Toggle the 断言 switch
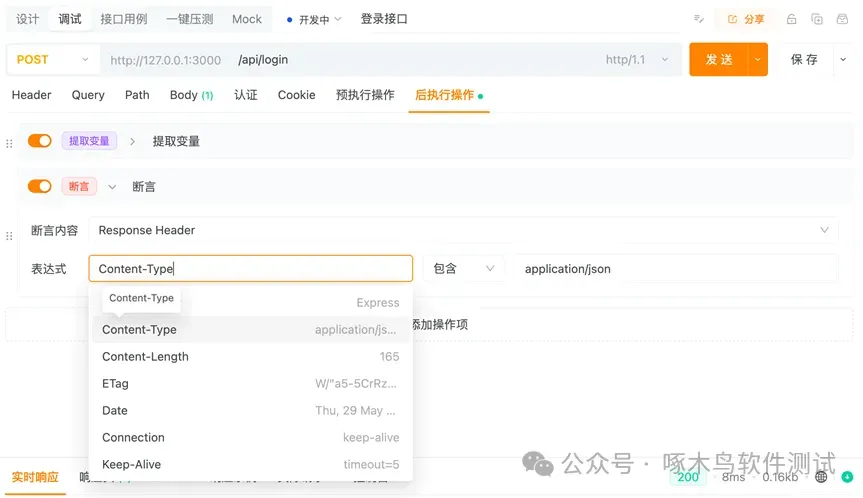 (40, 187)
